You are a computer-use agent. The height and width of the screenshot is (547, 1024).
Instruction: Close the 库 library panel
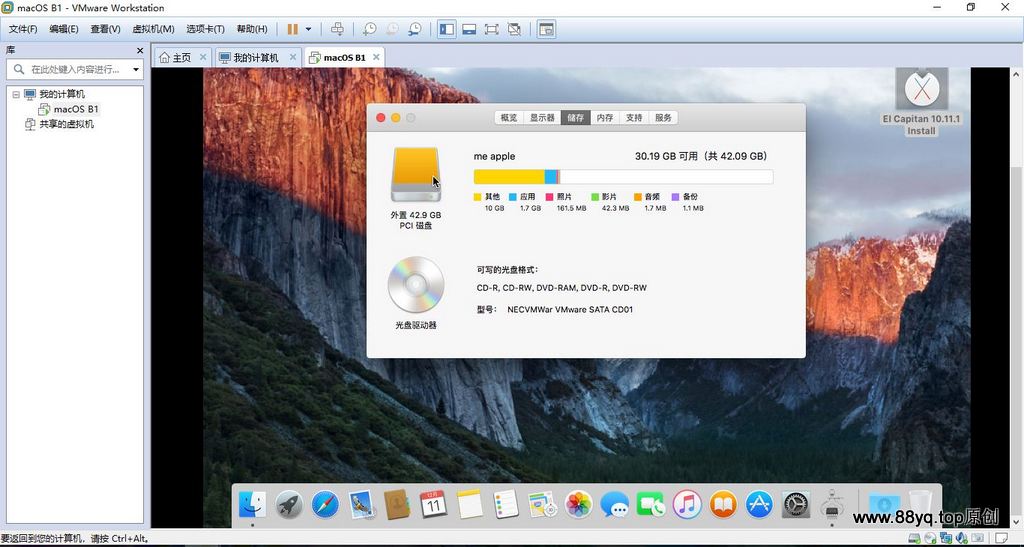click(140, 50)
